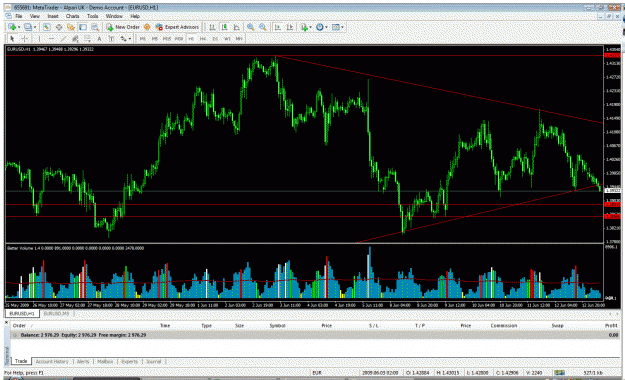Open the Mailbox tab

[x=105, y=362]
